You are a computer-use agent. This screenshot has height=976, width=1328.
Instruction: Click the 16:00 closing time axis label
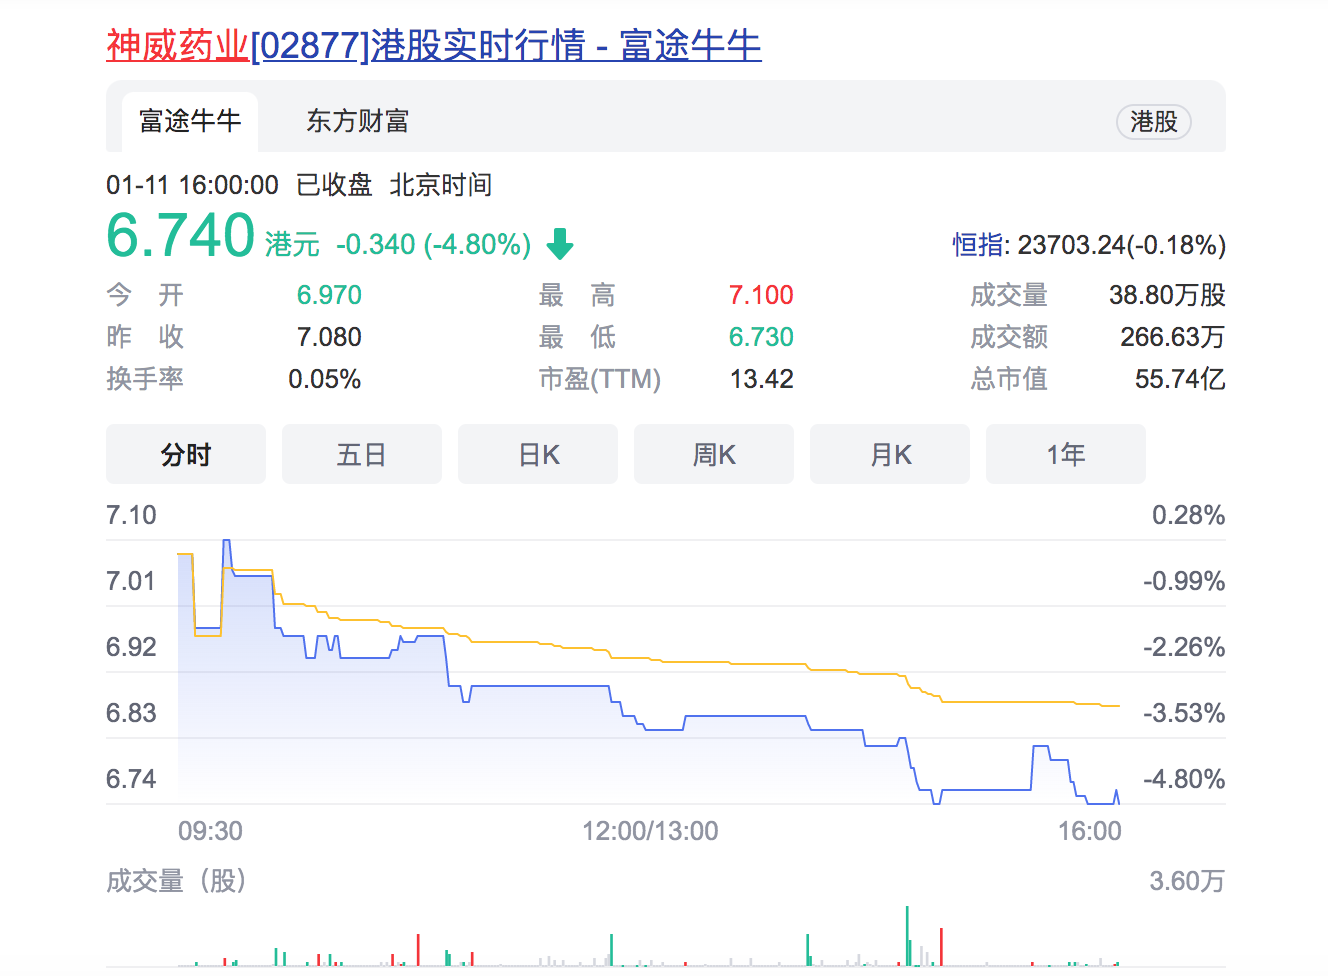tap(1089, 831)
